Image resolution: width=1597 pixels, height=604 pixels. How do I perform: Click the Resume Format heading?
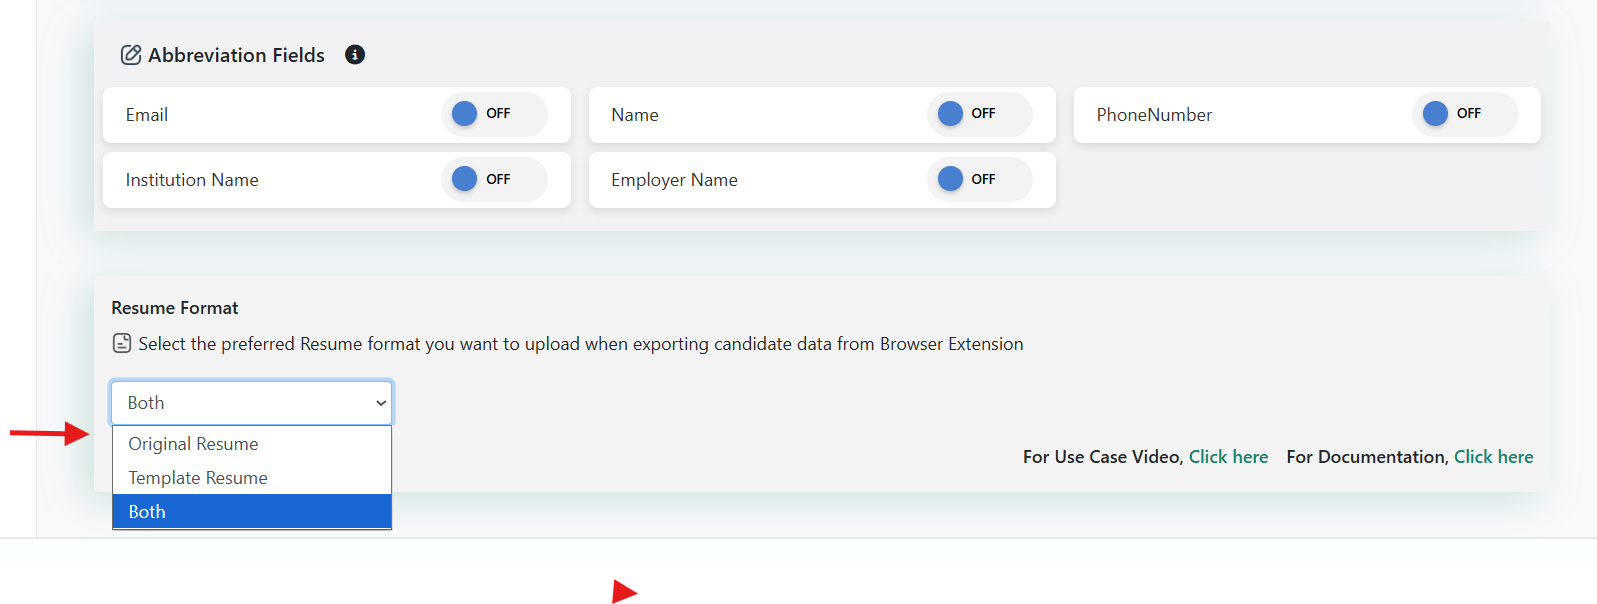175,308
